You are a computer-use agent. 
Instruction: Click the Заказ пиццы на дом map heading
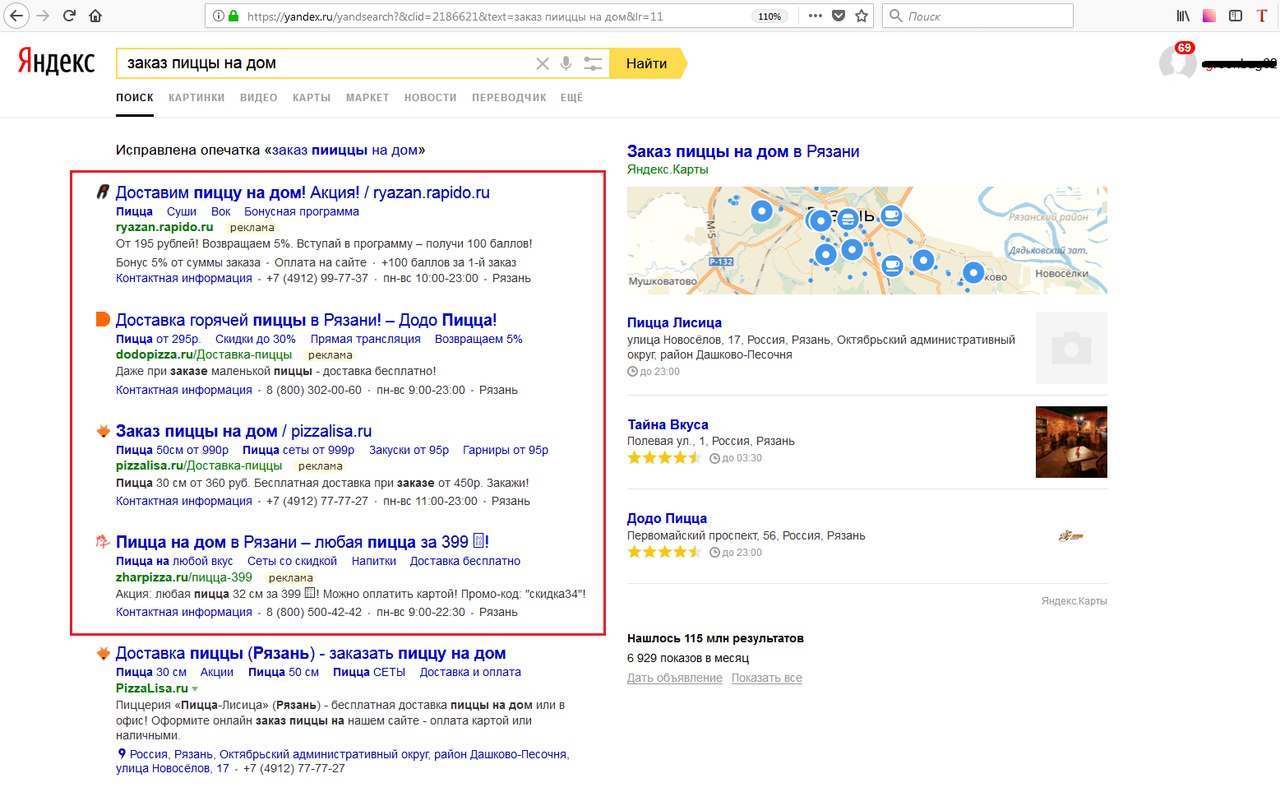pos(743,152)
